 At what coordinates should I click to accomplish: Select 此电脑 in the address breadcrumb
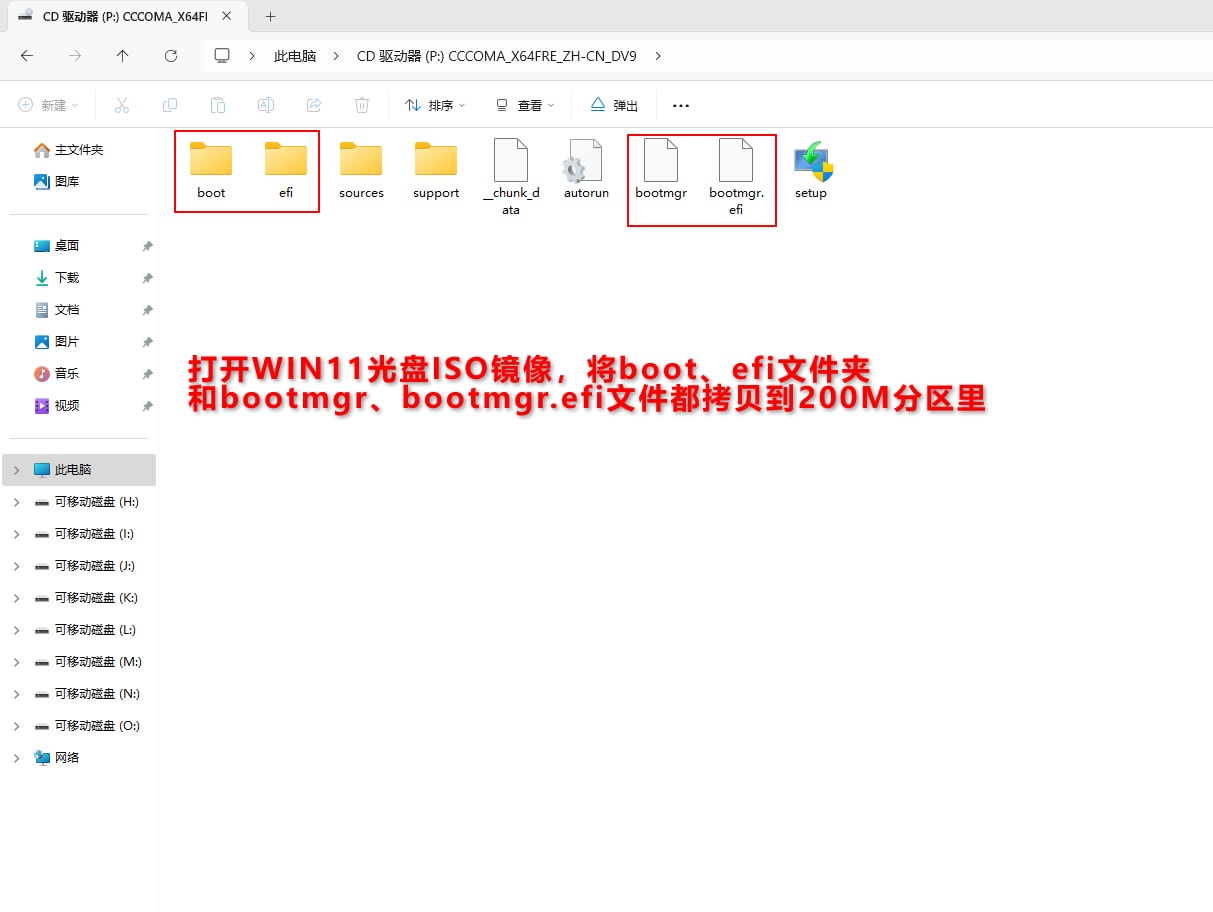coord(295,56)
